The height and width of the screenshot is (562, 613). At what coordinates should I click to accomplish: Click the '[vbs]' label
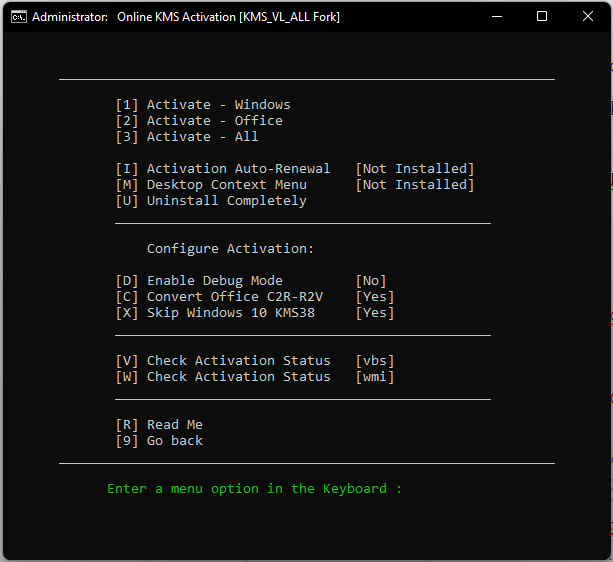click(375, 361)
